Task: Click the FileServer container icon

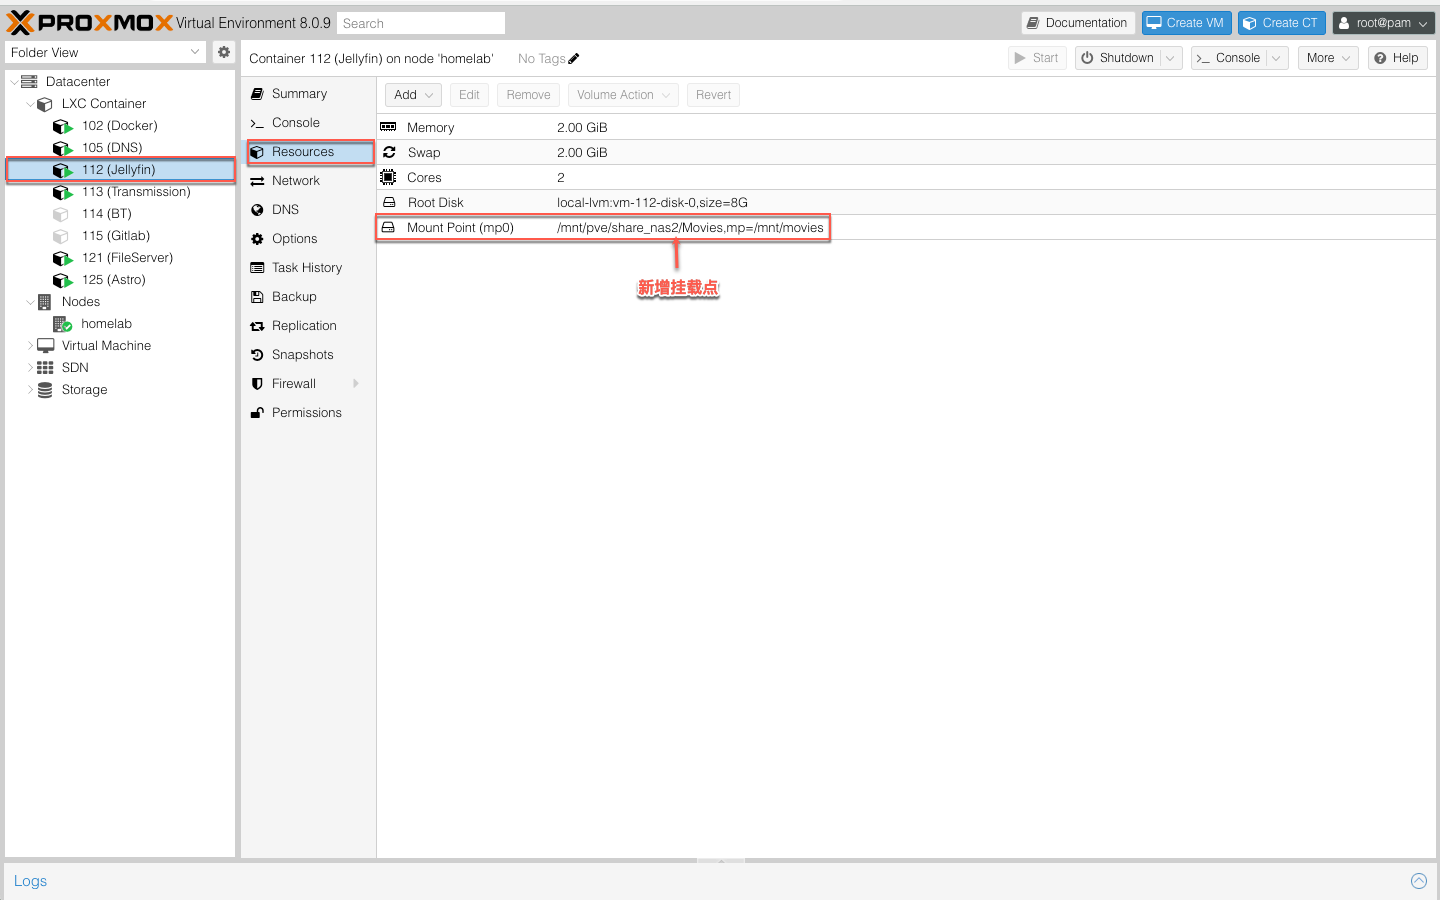Action: click(62, 258)
